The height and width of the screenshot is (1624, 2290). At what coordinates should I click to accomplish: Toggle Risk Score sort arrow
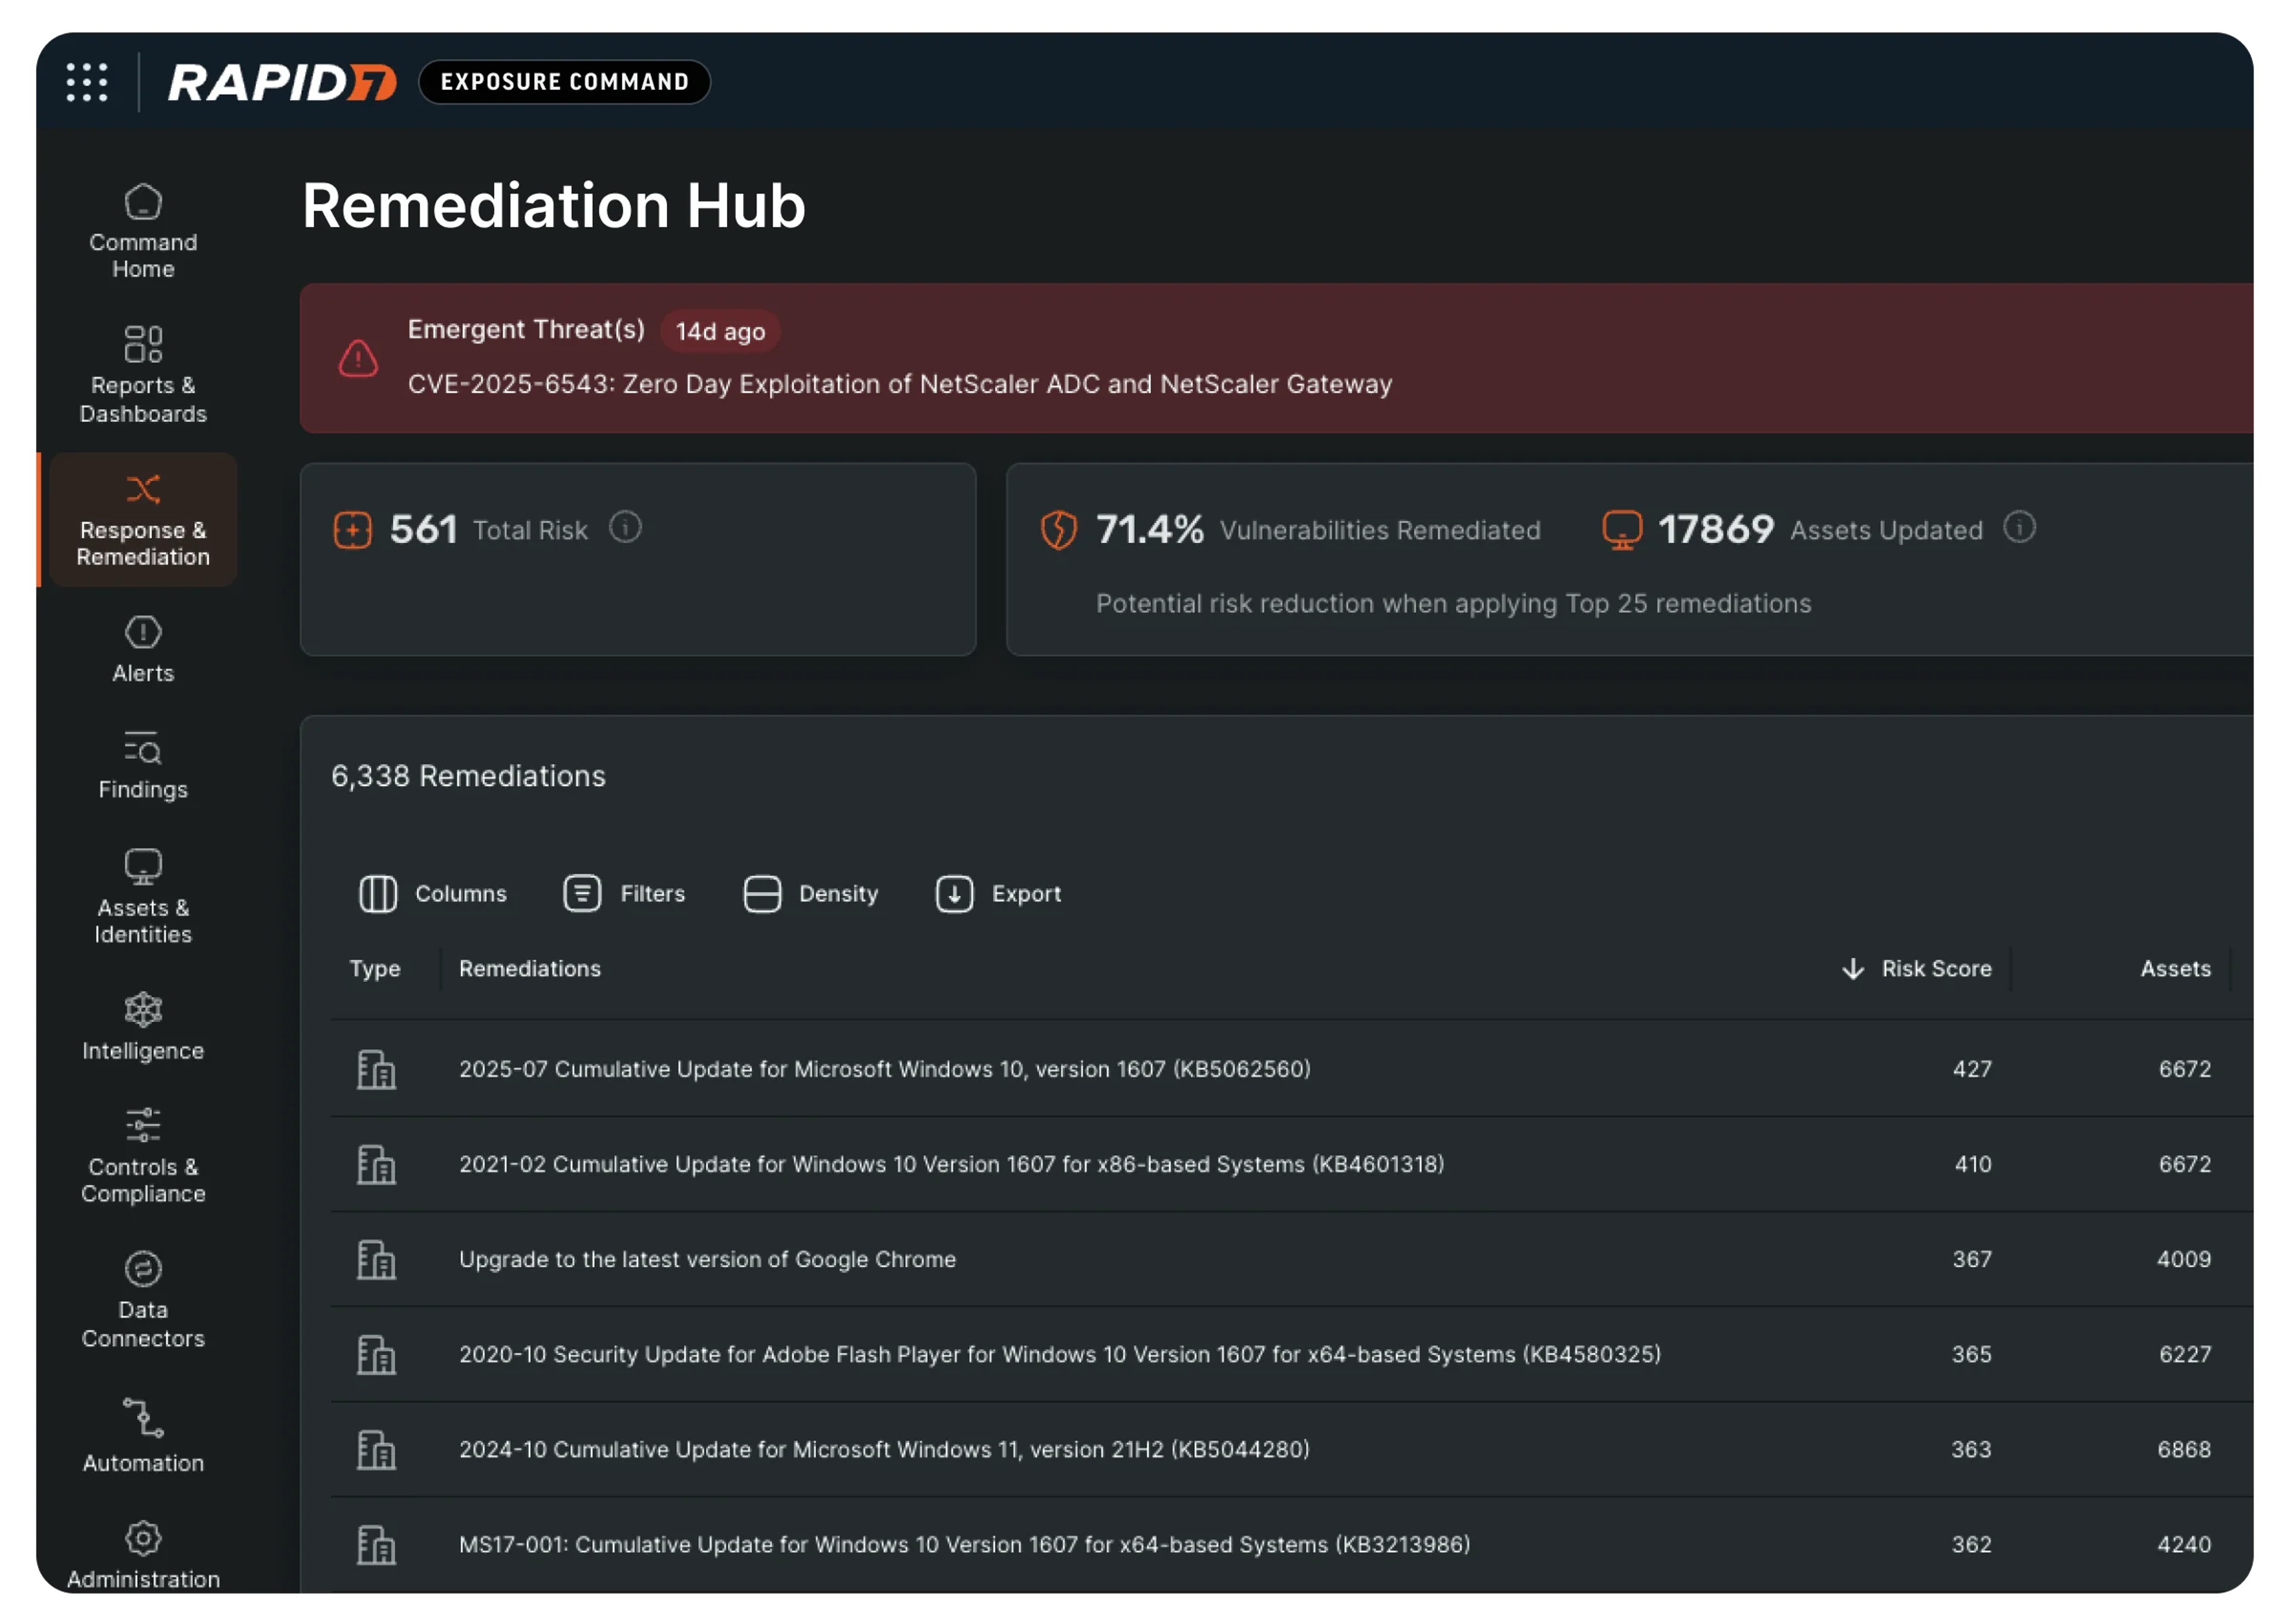coord(1852,968)
